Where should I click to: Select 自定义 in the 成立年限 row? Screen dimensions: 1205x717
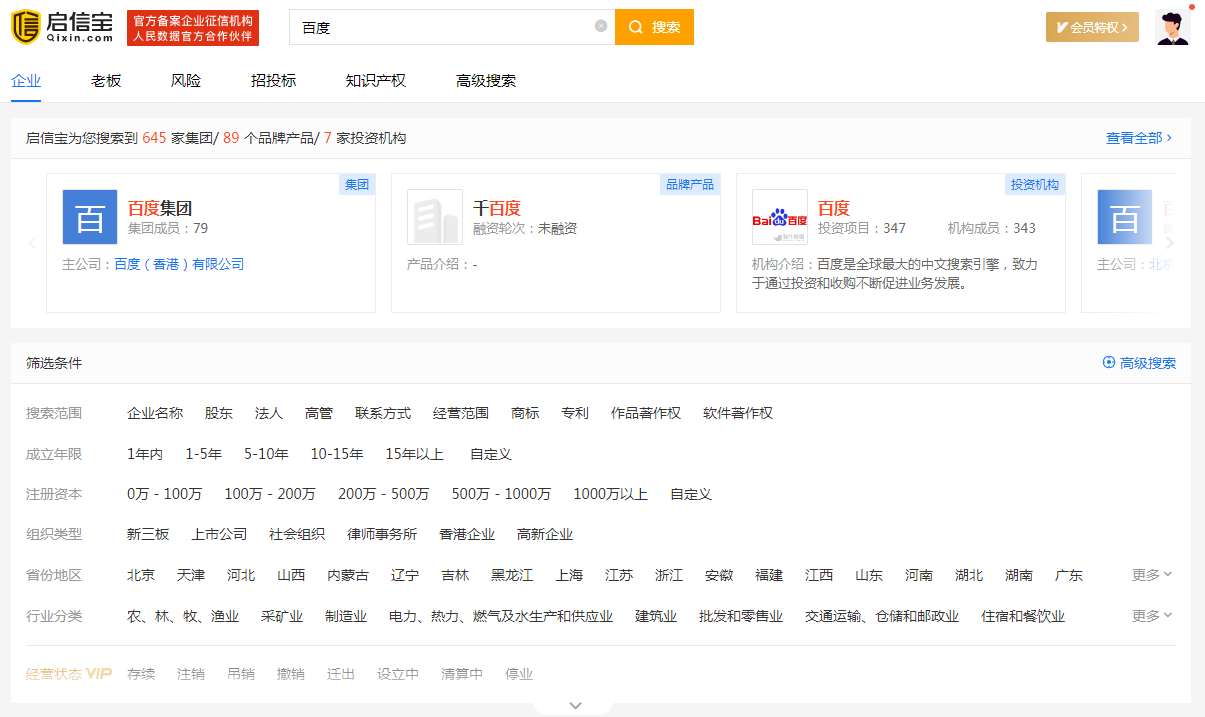(x=491, y=454)
